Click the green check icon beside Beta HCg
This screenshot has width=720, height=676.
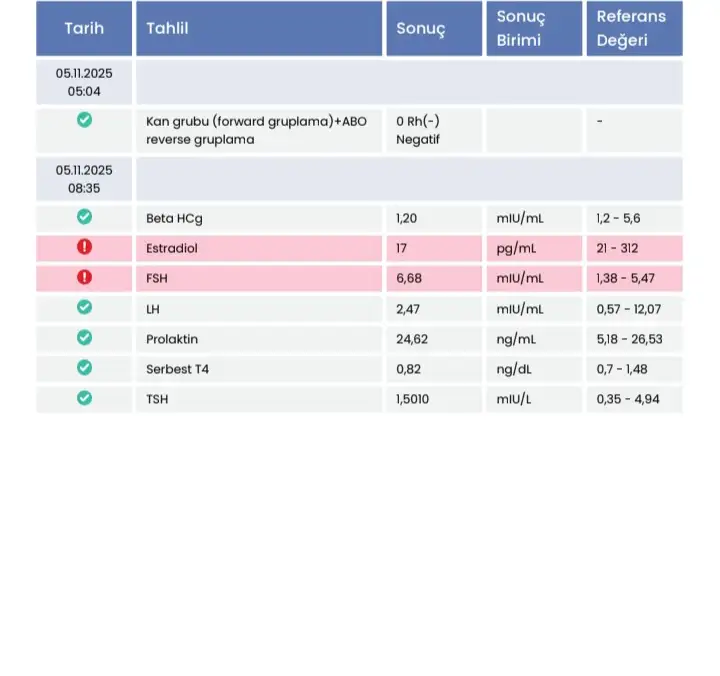point(84,217)
